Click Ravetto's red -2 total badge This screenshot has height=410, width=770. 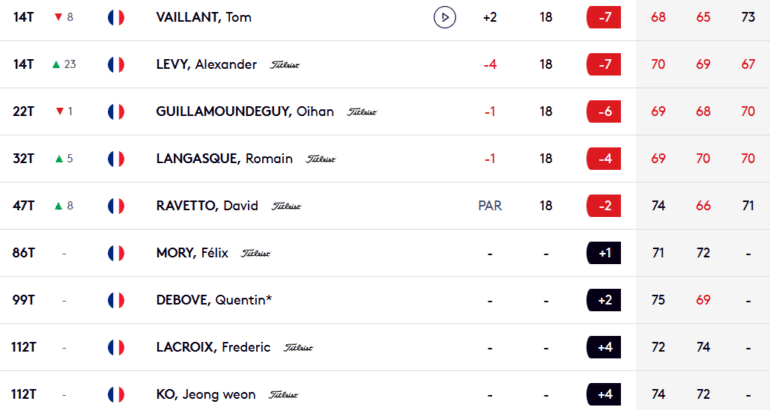click(x=604, y=206)
